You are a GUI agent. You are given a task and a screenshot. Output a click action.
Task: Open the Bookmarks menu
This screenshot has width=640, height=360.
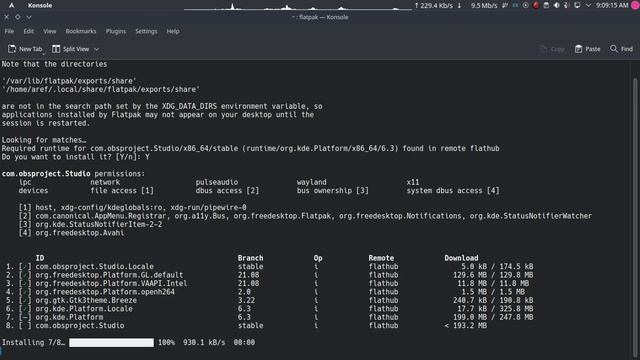(x=81, y=31)
